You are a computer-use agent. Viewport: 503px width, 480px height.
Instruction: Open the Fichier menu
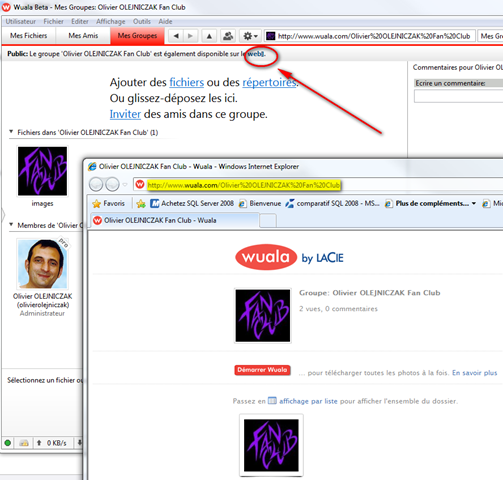(54, 21)
